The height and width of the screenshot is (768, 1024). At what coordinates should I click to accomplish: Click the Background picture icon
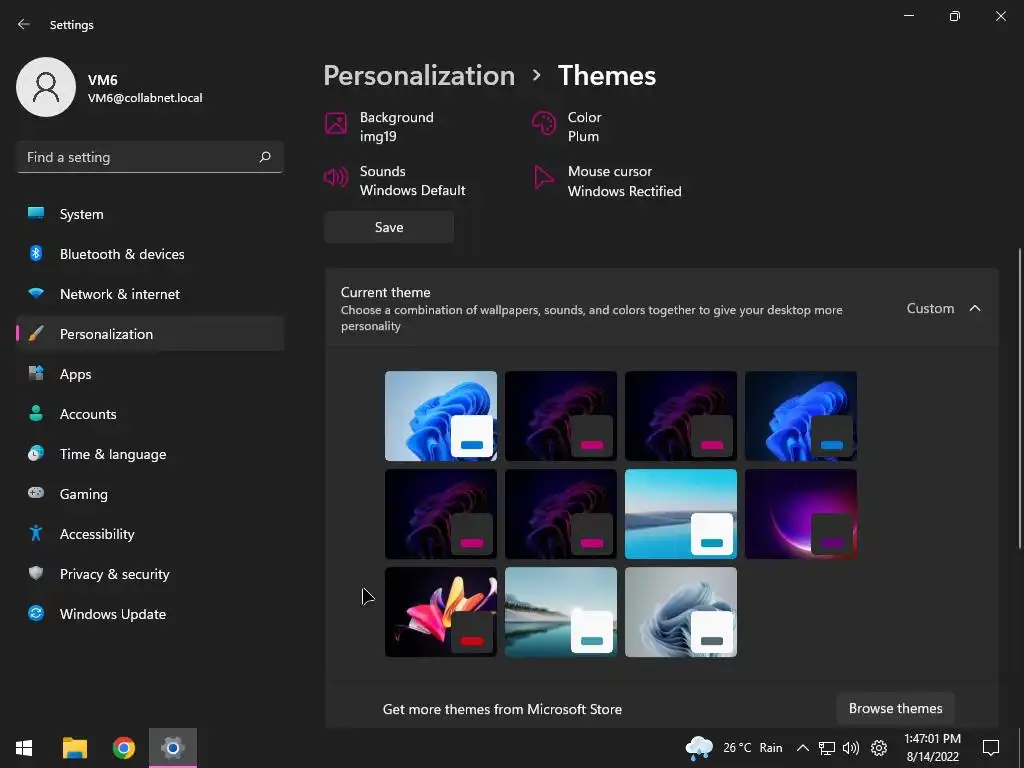click(336, 123)
